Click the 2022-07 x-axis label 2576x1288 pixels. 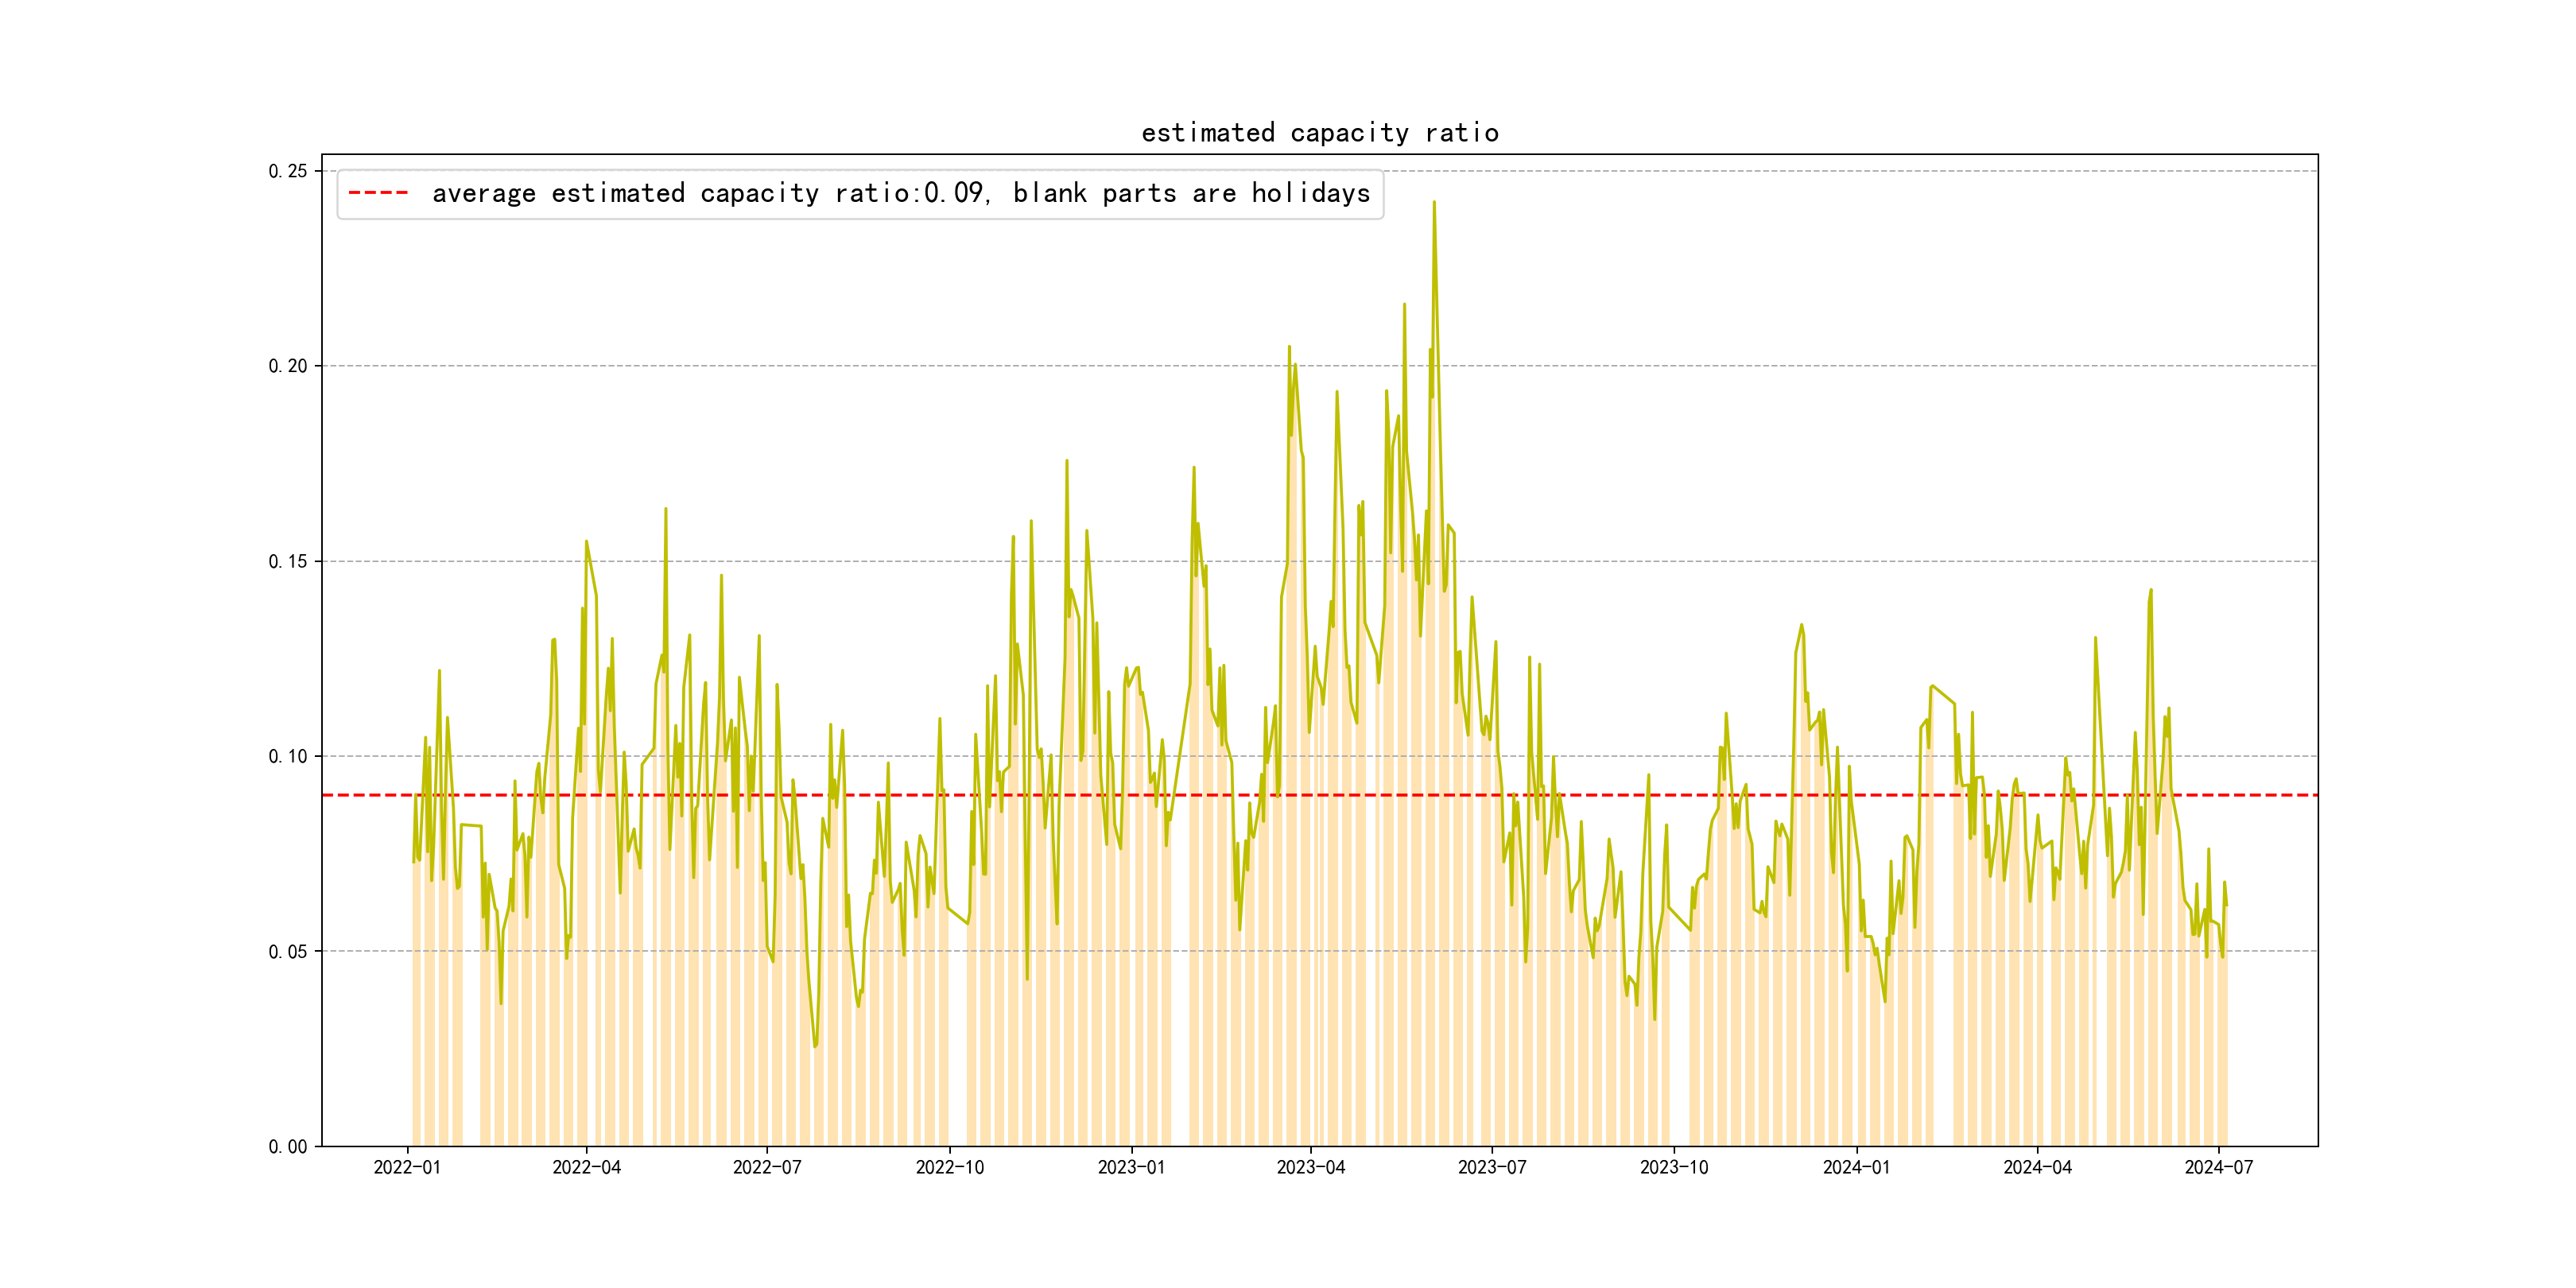[x=767, y=1167]
